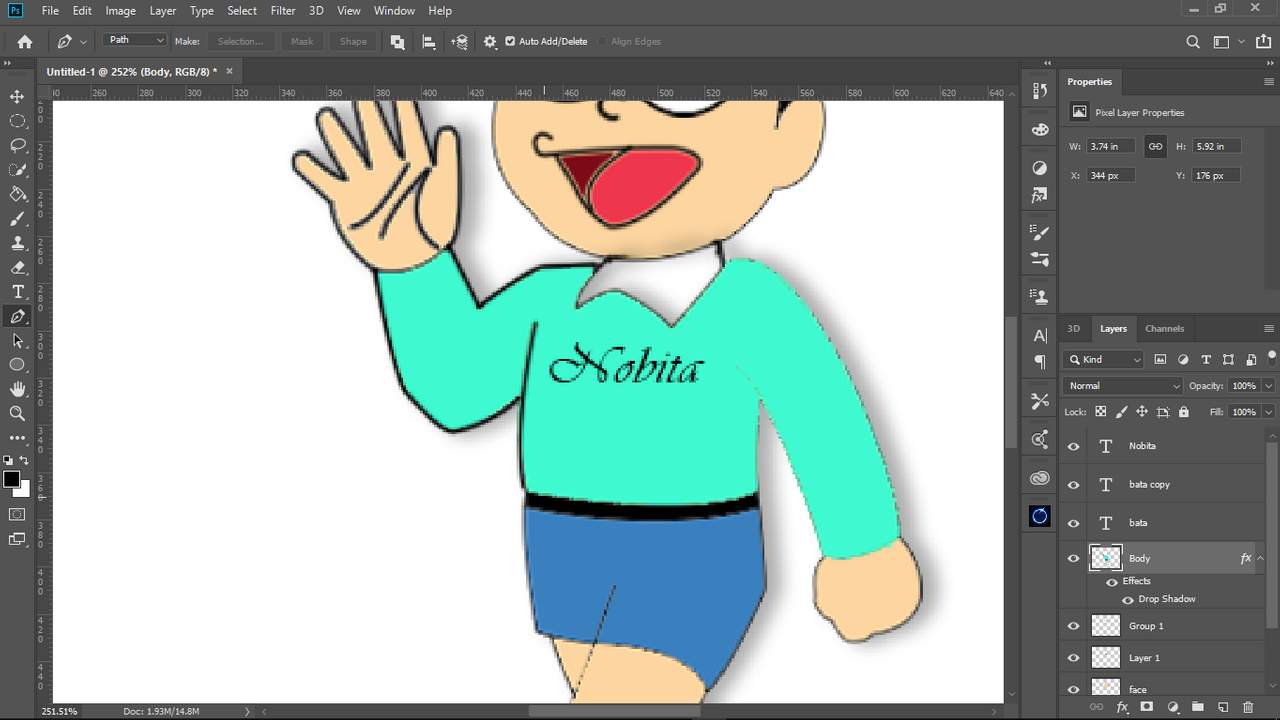This screenshot has width=1280, height=720.
Task: Open the Character panel icon
Action: (1040, 336)
